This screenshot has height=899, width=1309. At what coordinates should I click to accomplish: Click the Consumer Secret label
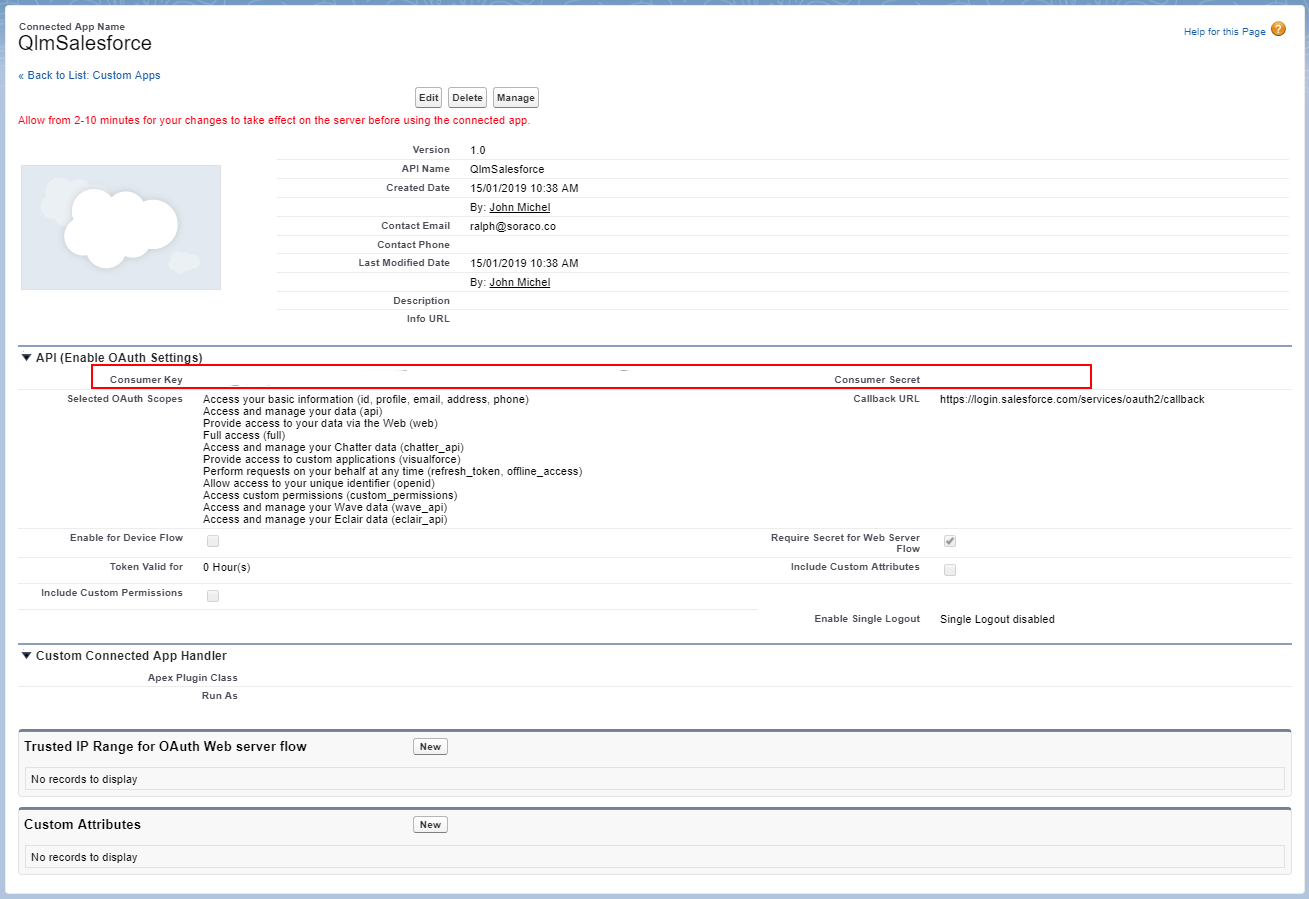click(x=877, y=380)
